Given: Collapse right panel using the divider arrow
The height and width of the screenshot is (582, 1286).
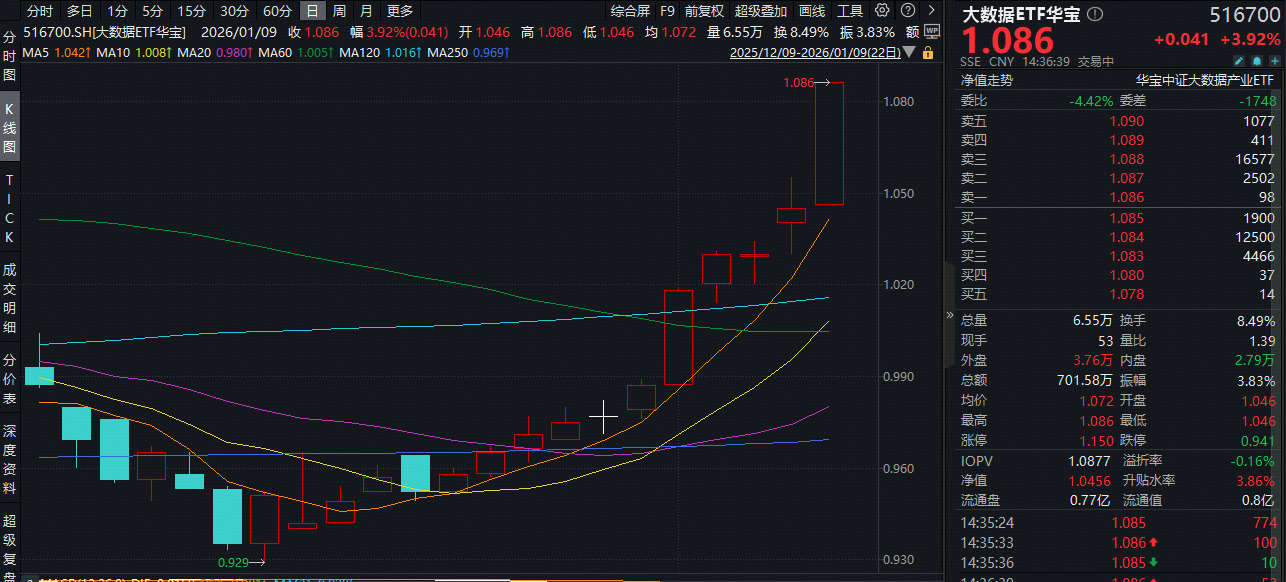Looking at the screenshot, I should (x=949, y=314).
